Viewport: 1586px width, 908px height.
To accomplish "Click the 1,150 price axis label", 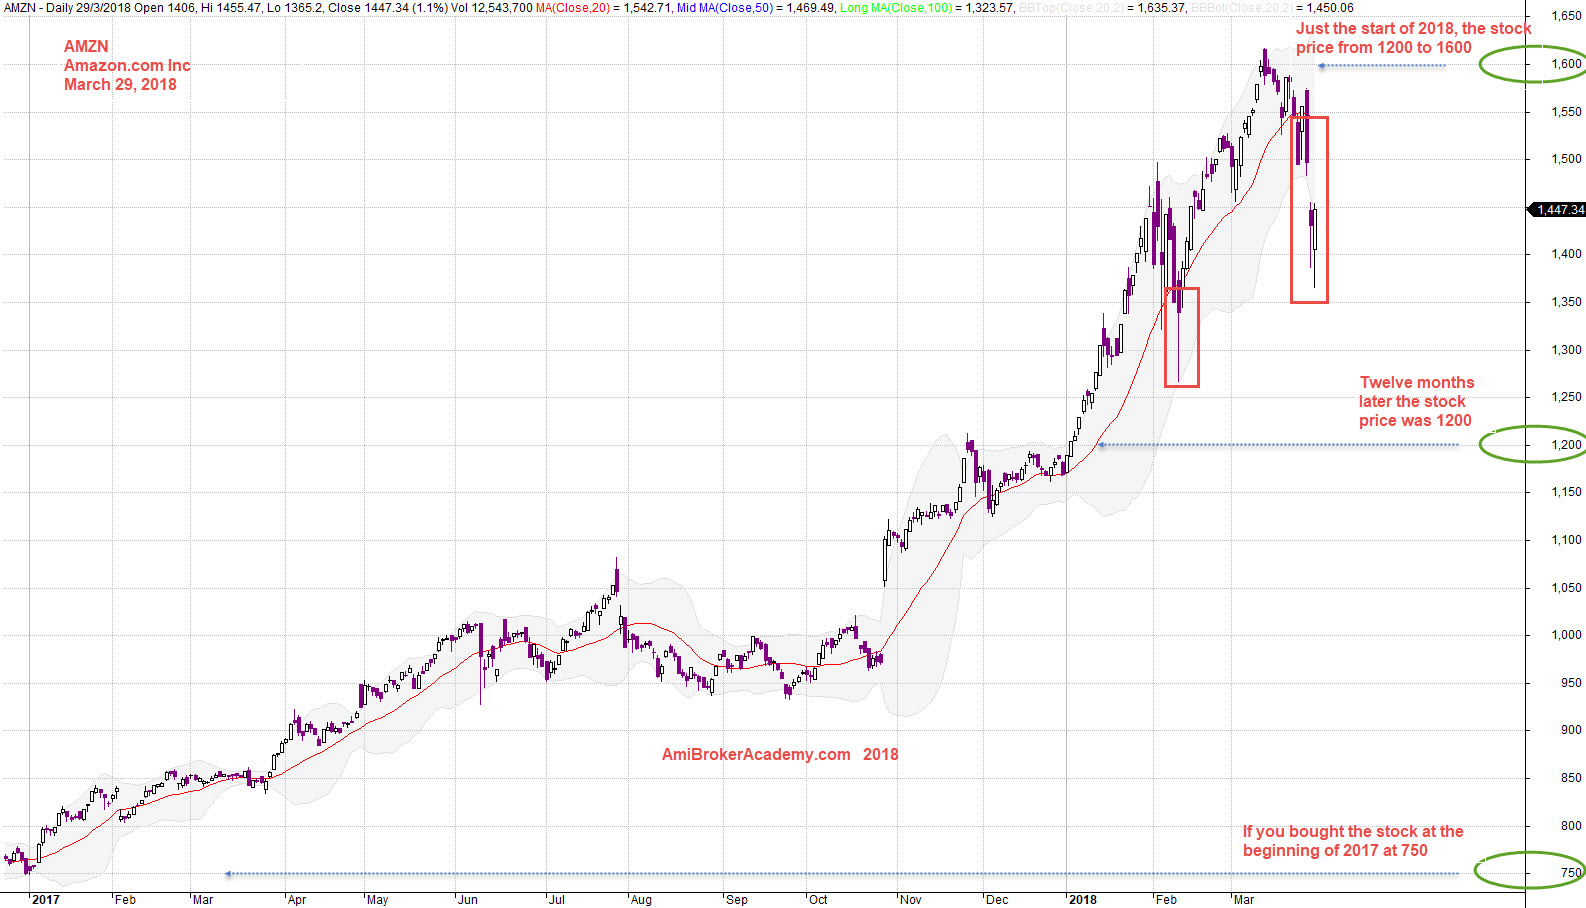I will click(x=1567, y=492).
